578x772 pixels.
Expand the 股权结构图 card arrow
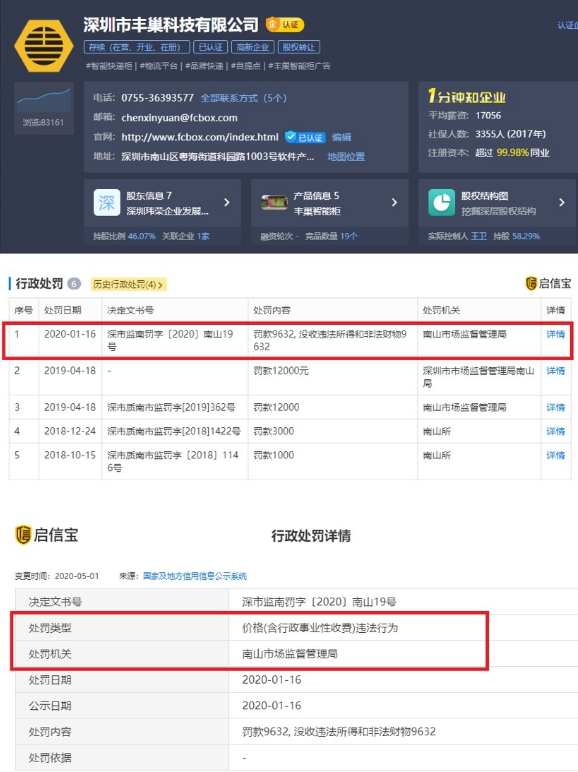(x=562, y=202)
